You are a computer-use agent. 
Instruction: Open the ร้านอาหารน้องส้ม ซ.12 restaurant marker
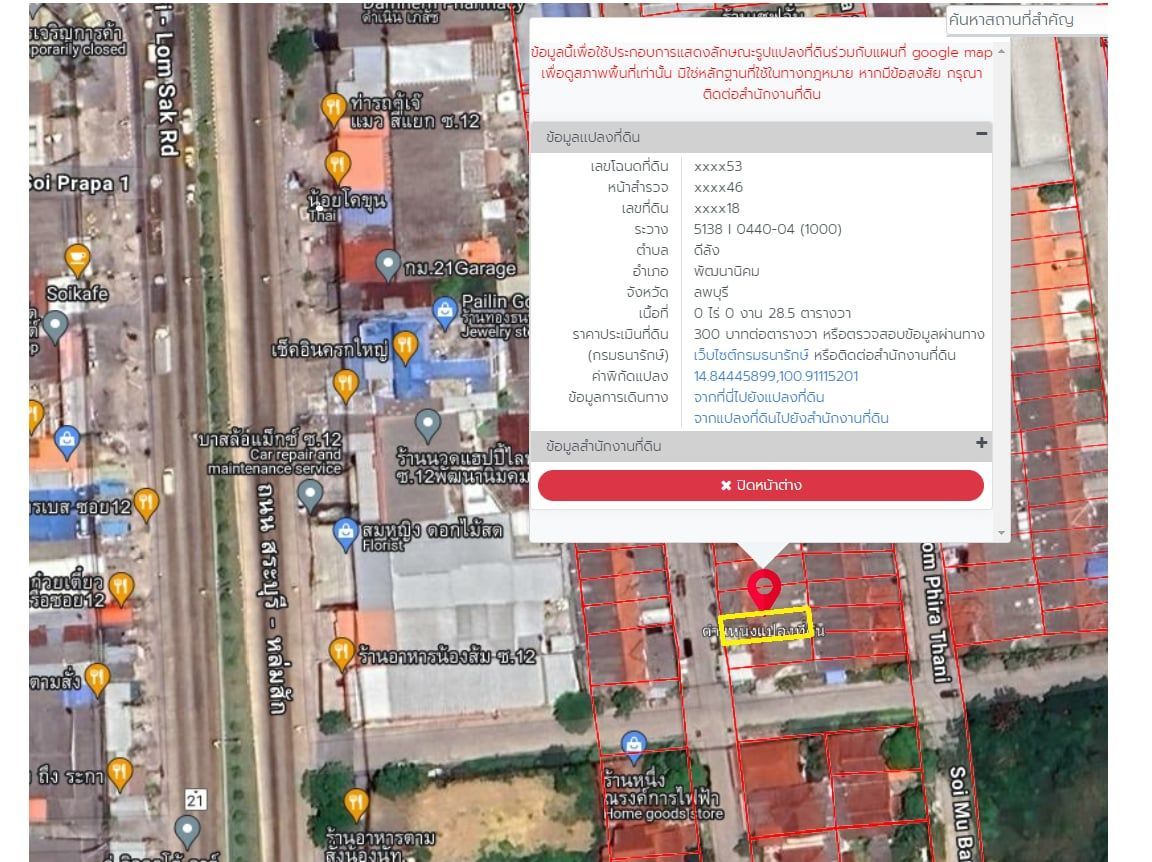coord(342,654)
